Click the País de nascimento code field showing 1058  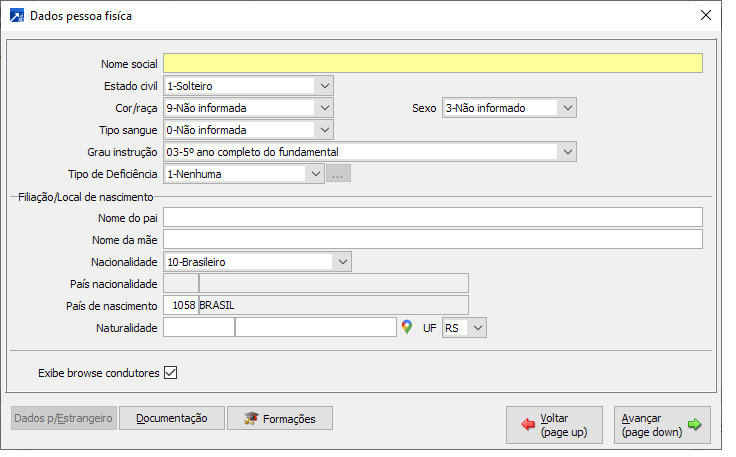coord(181,305)
